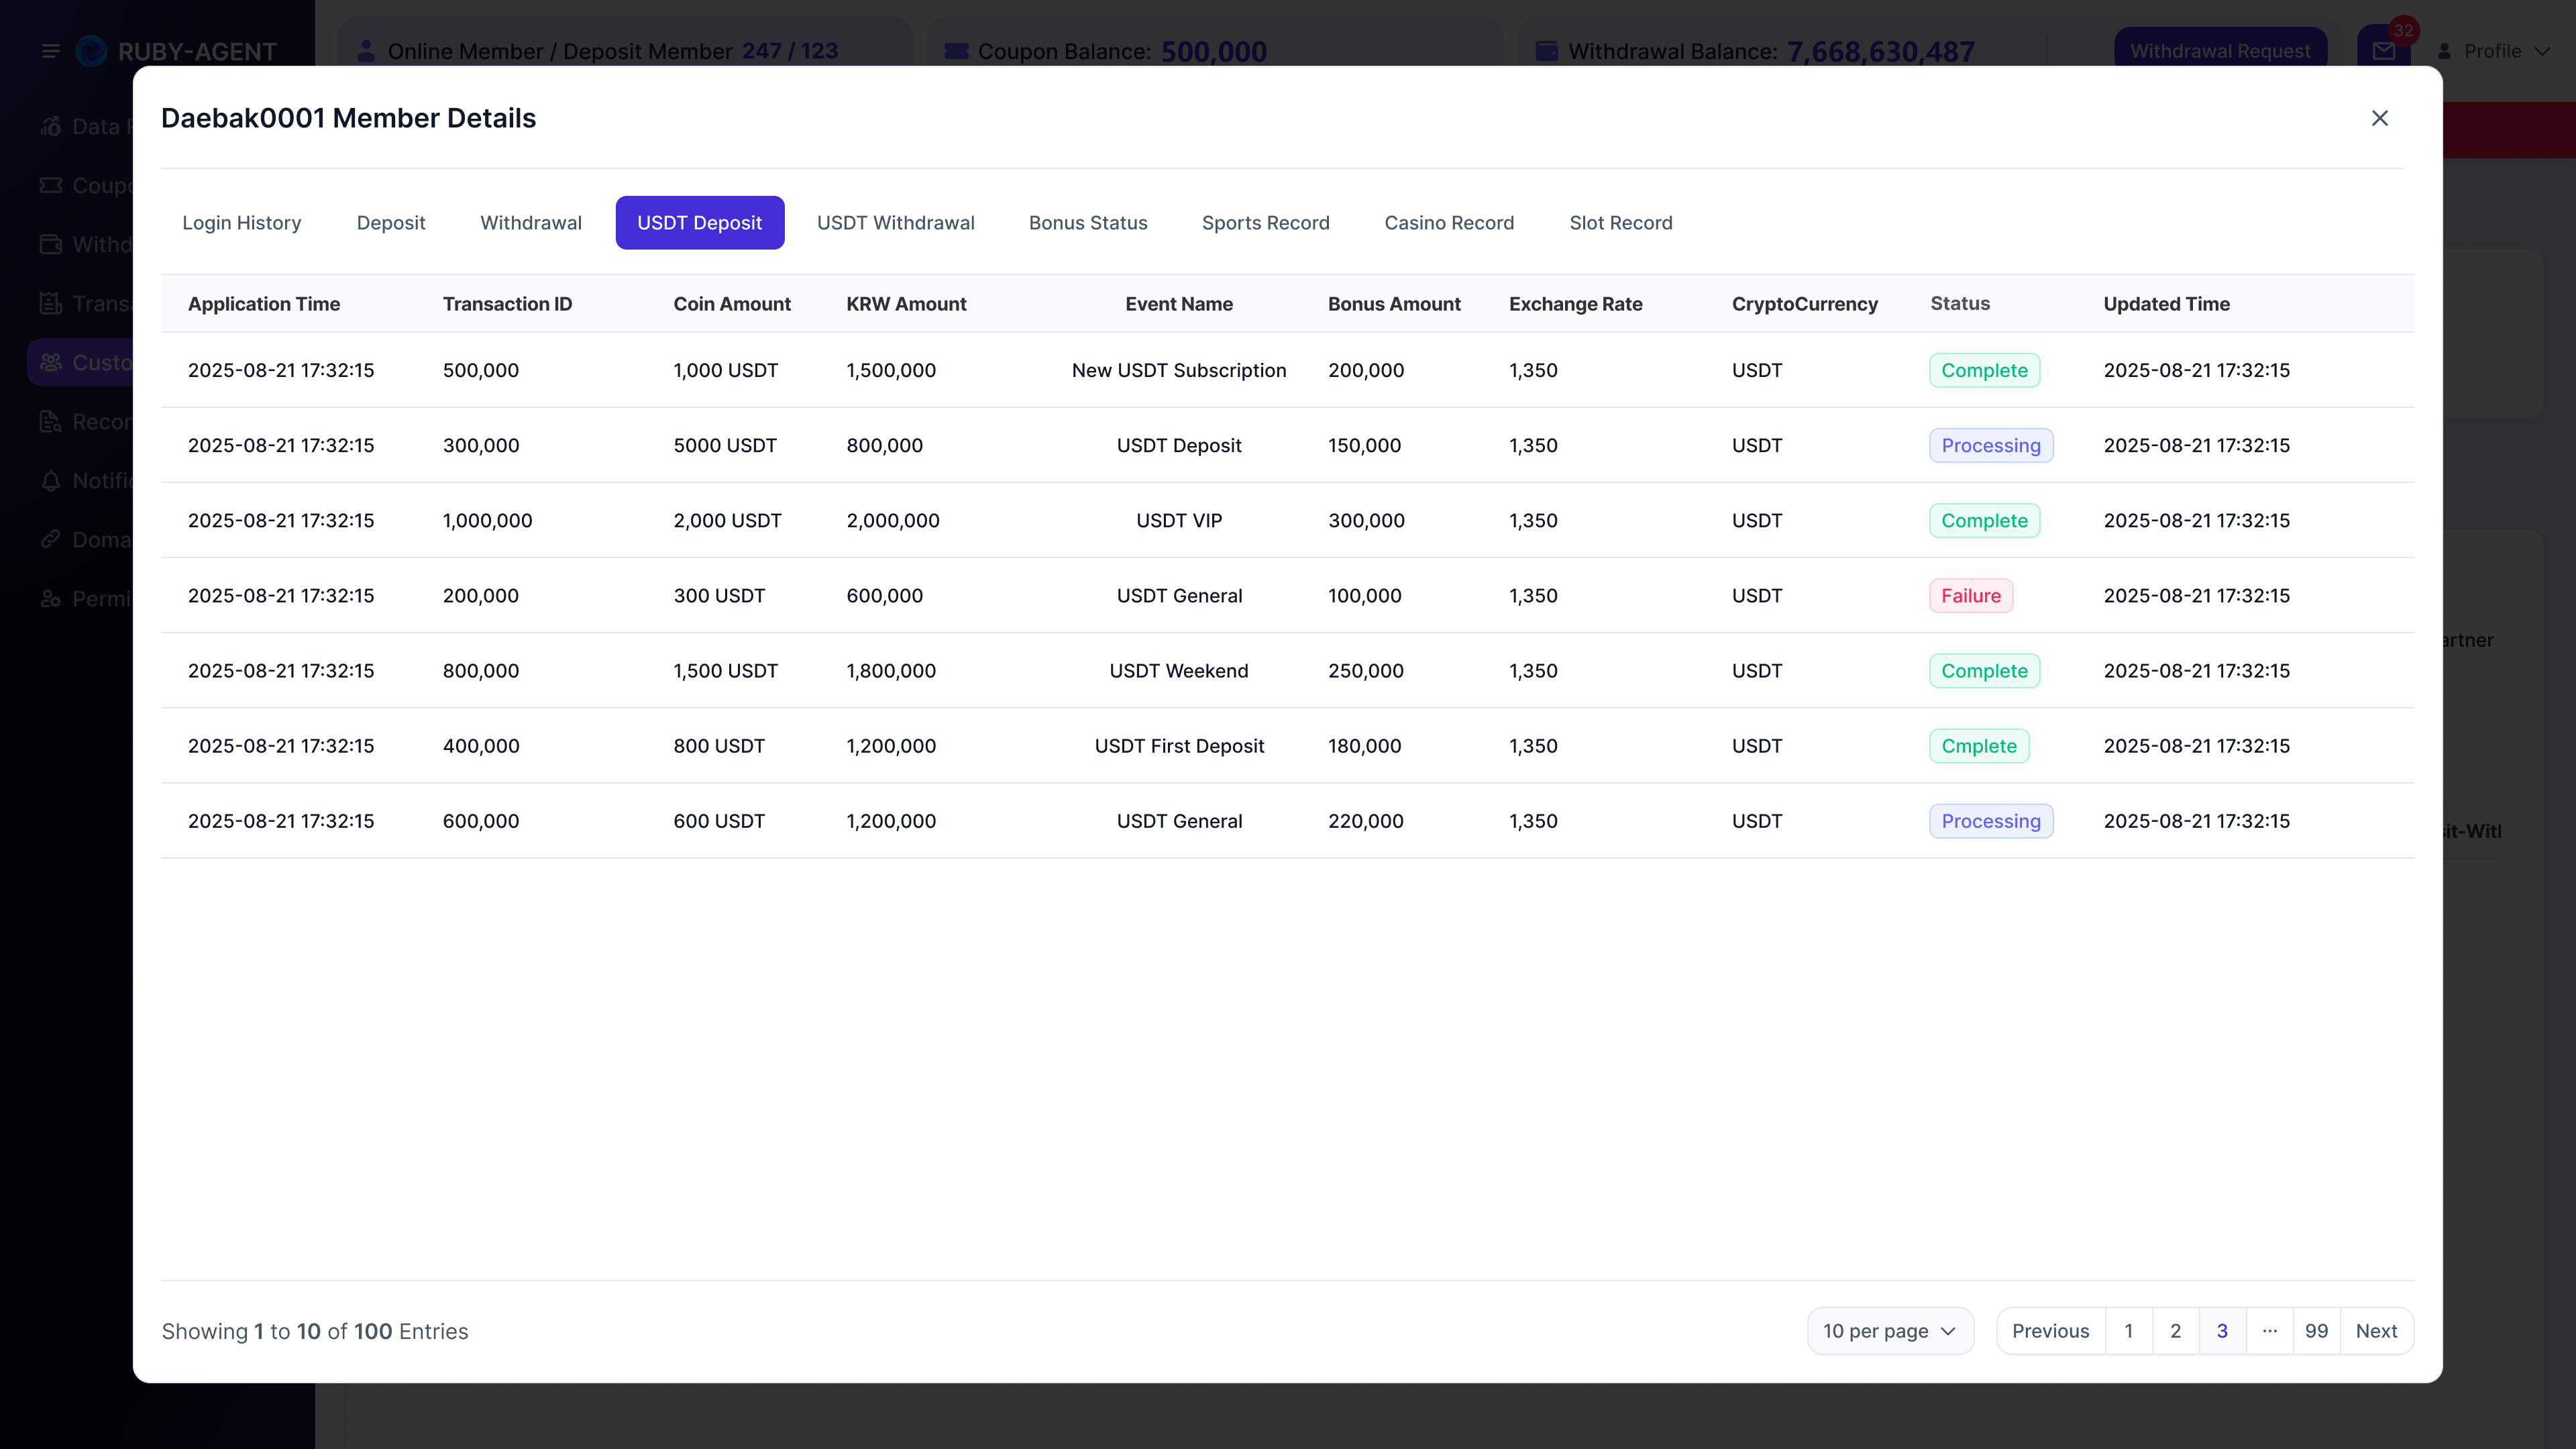2576x1449 pixels.
Task: Click the New USDT Subscription event name
Action: point(1179,370)
